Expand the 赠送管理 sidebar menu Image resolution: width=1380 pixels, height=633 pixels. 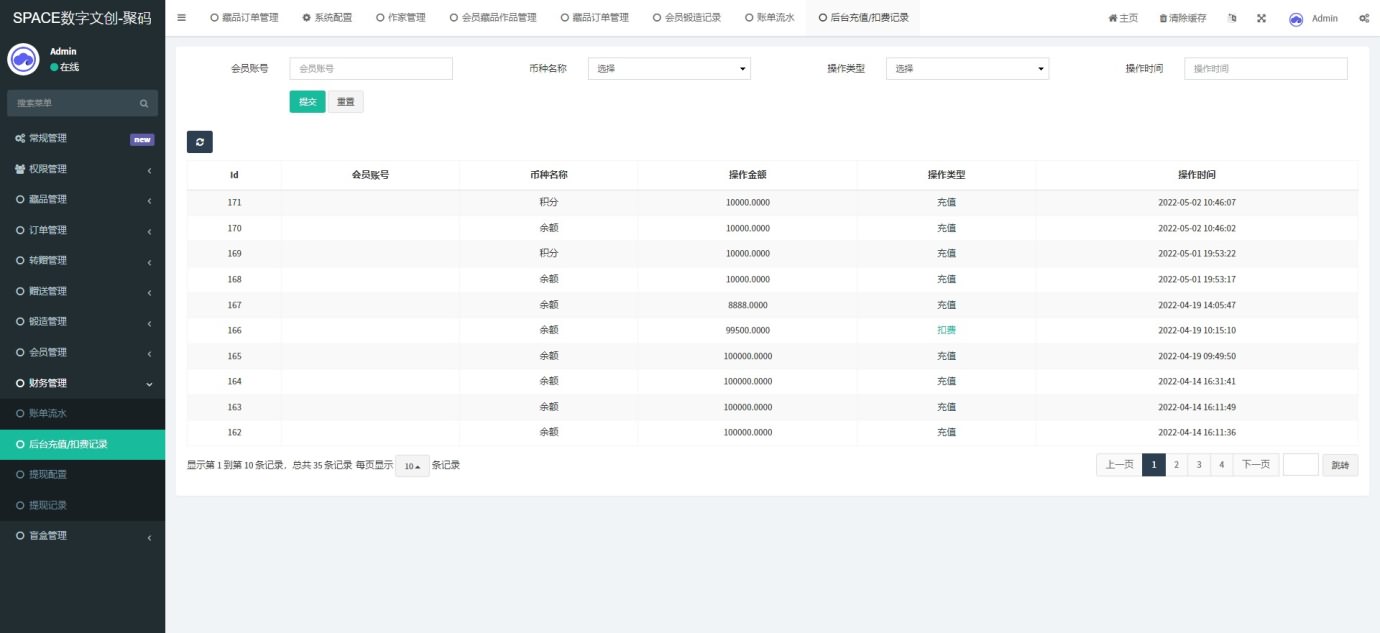[x=82, y=291]
